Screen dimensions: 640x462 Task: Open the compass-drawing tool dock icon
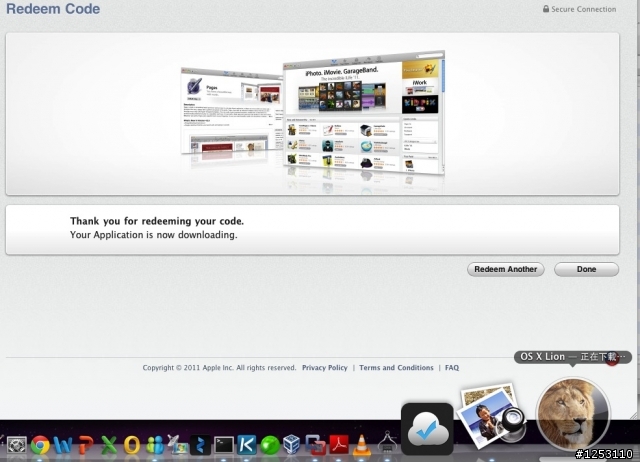[x=387, y=444]
